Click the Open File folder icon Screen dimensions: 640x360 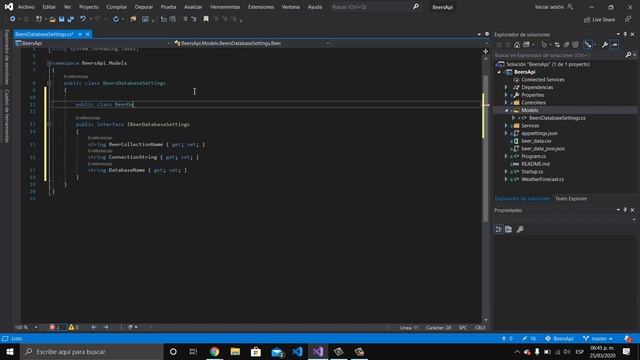(52, 19)
